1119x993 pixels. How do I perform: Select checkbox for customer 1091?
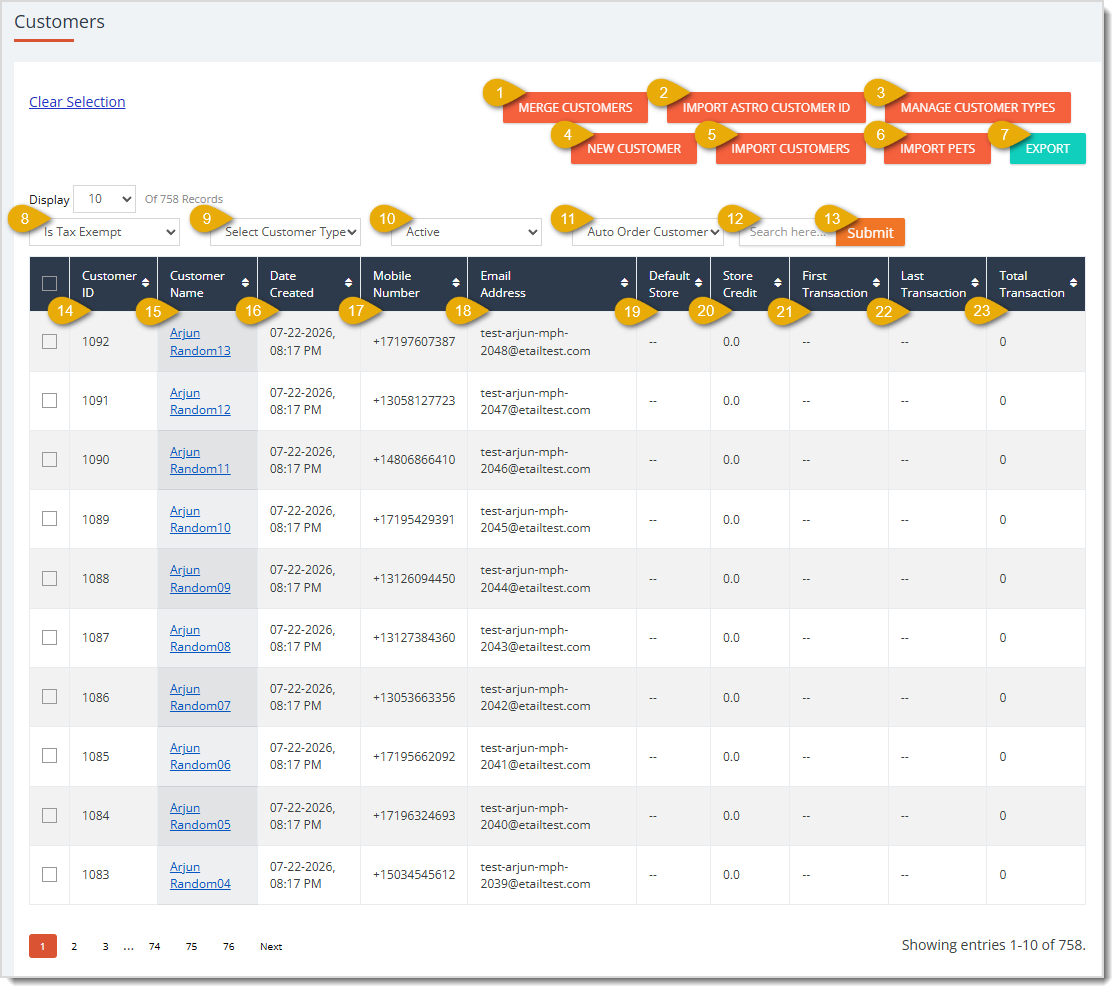coord(49,401)
